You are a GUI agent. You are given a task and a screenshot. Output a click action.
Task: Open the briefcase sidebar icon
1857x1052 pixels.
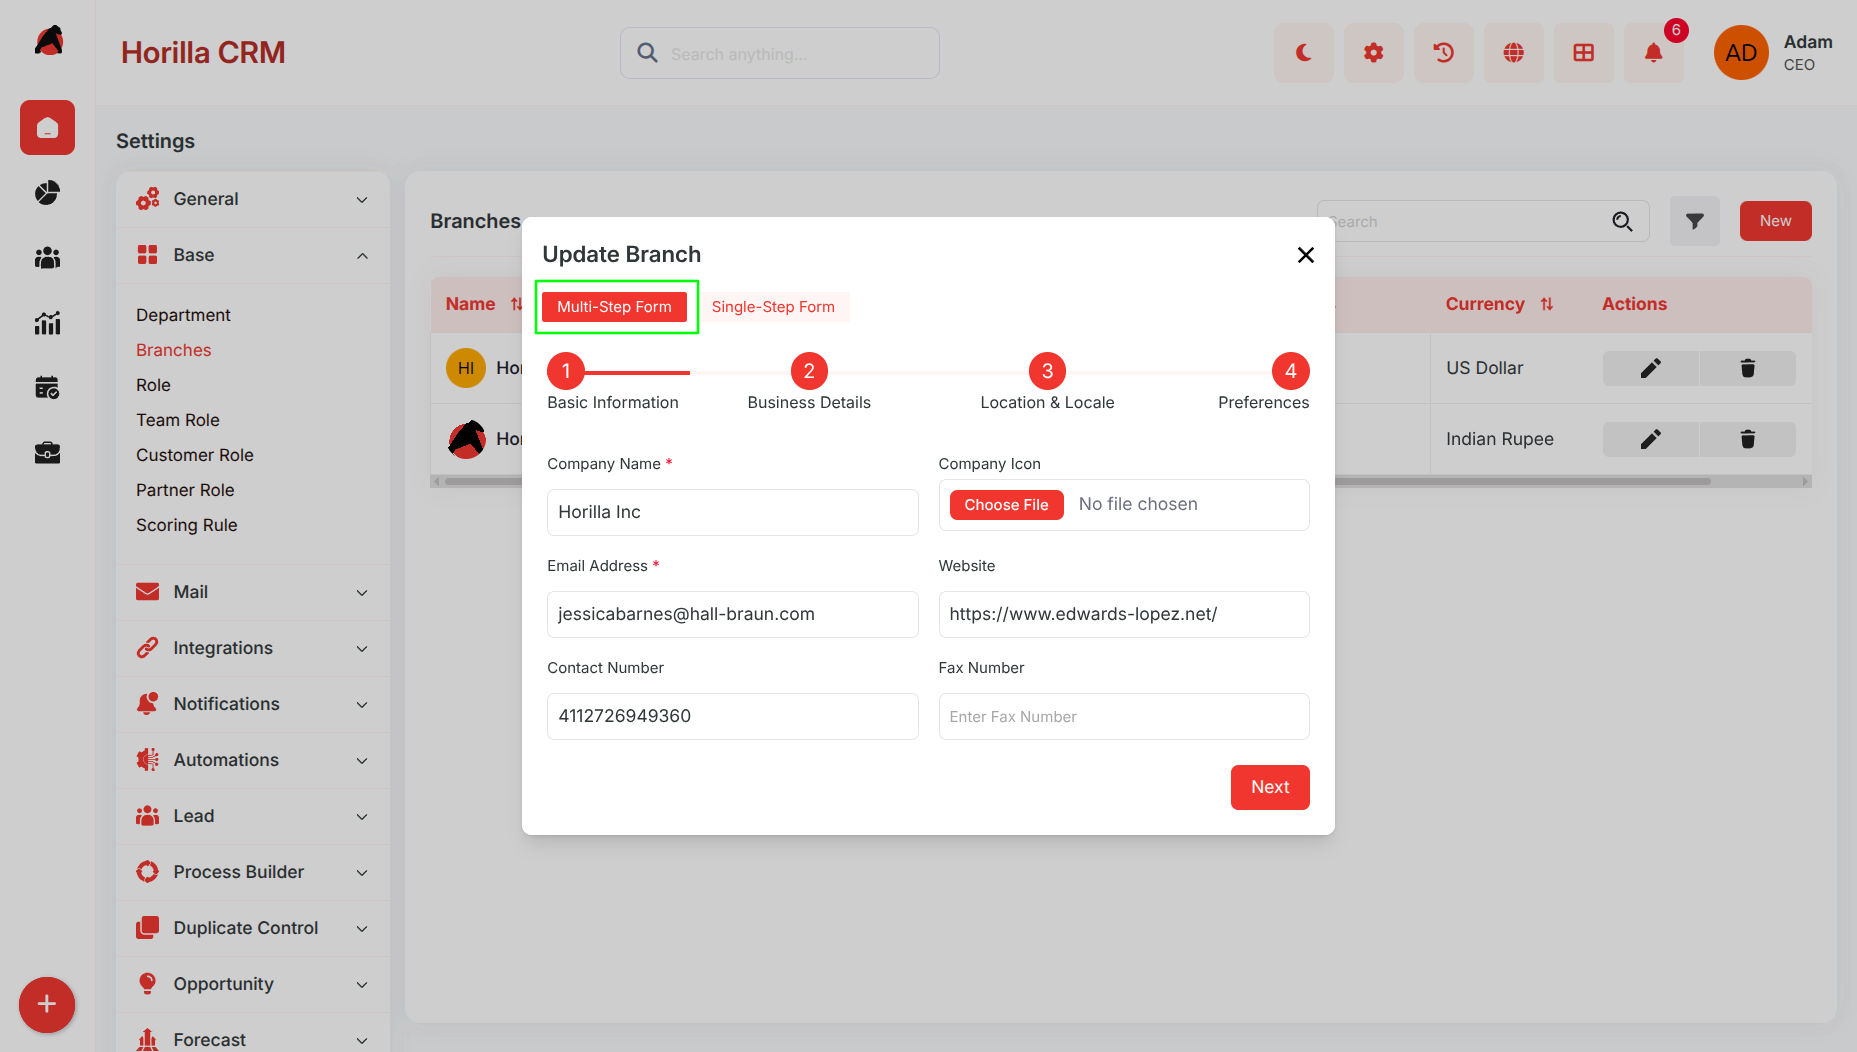pos(47,453)
